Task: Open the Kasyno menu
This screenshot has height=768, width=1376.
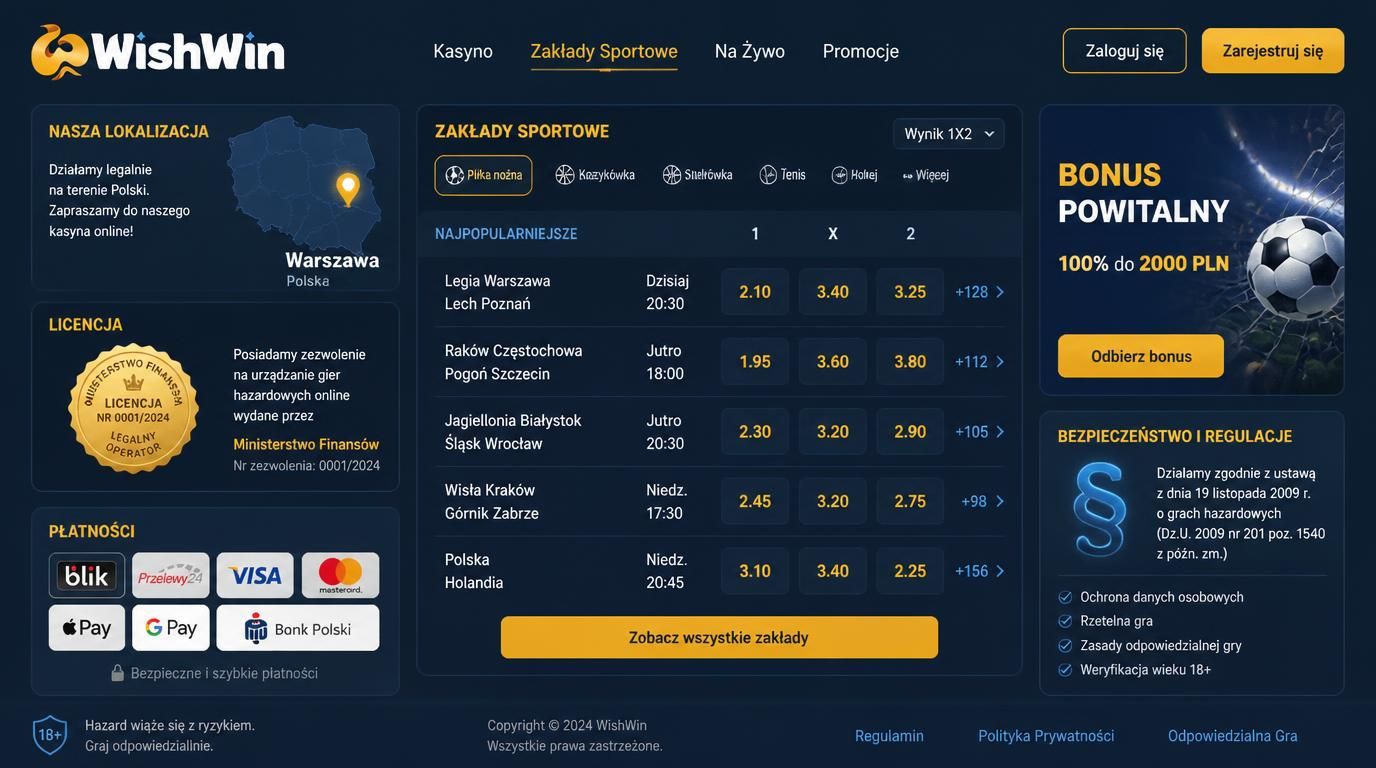Action: (463, 51)
